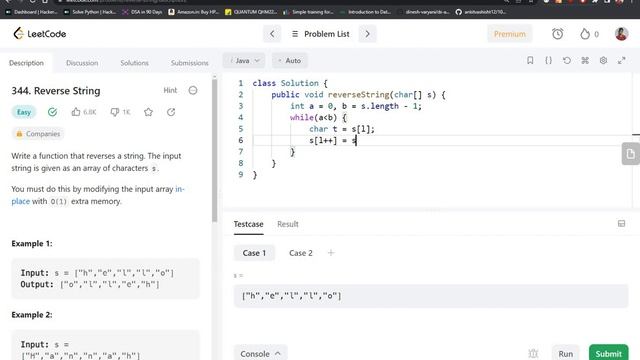Reset code to default icon

567,60
